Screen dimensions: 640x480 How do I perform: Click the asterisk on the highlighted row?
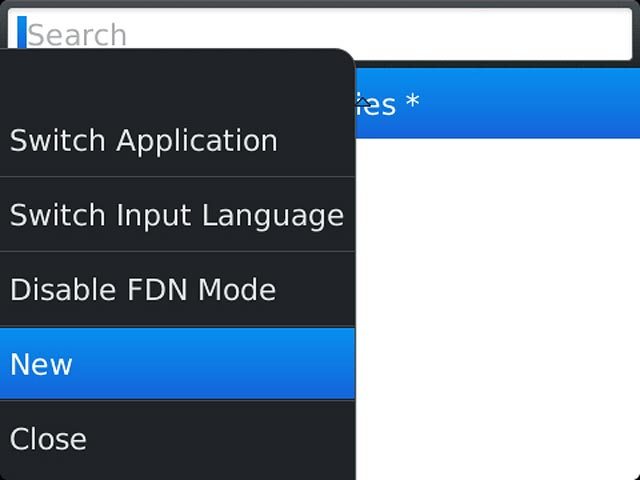pos(413,100)
